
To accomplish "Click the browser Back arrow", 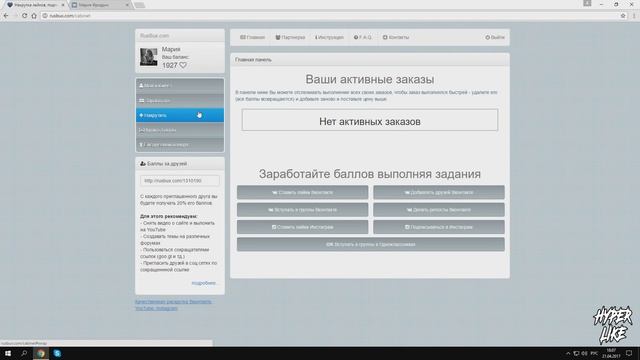I will tap(6, 16).
